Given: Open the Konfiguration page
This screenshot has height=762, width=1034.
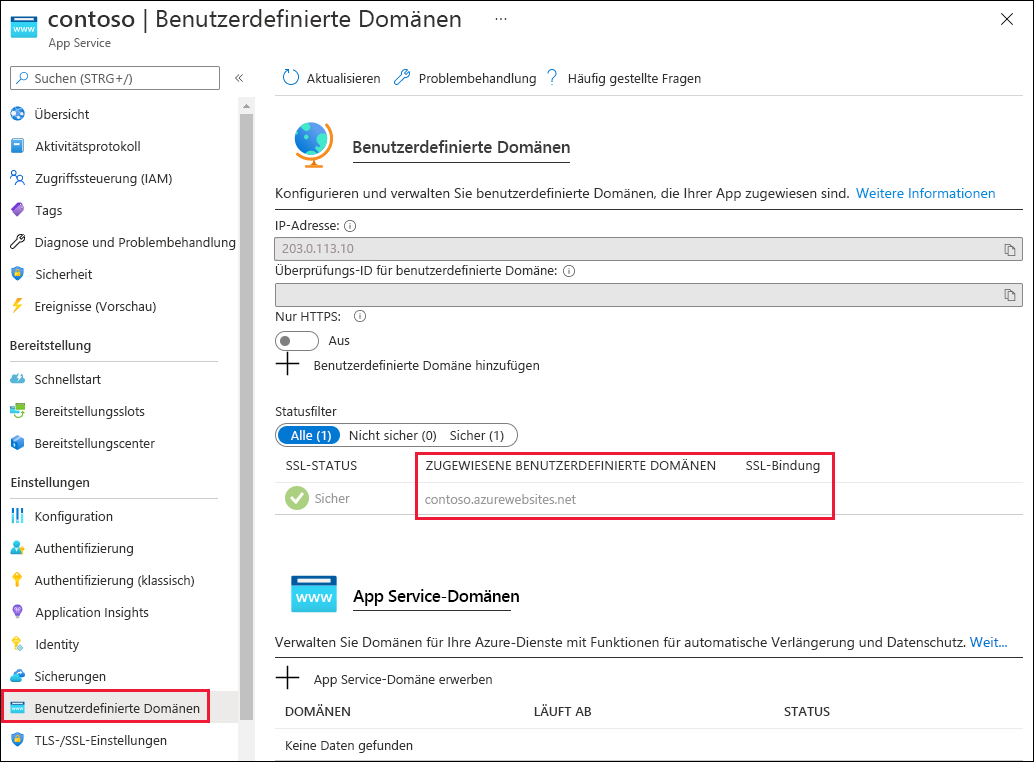Looking at the screenshot, I should (x=73, y=516).
